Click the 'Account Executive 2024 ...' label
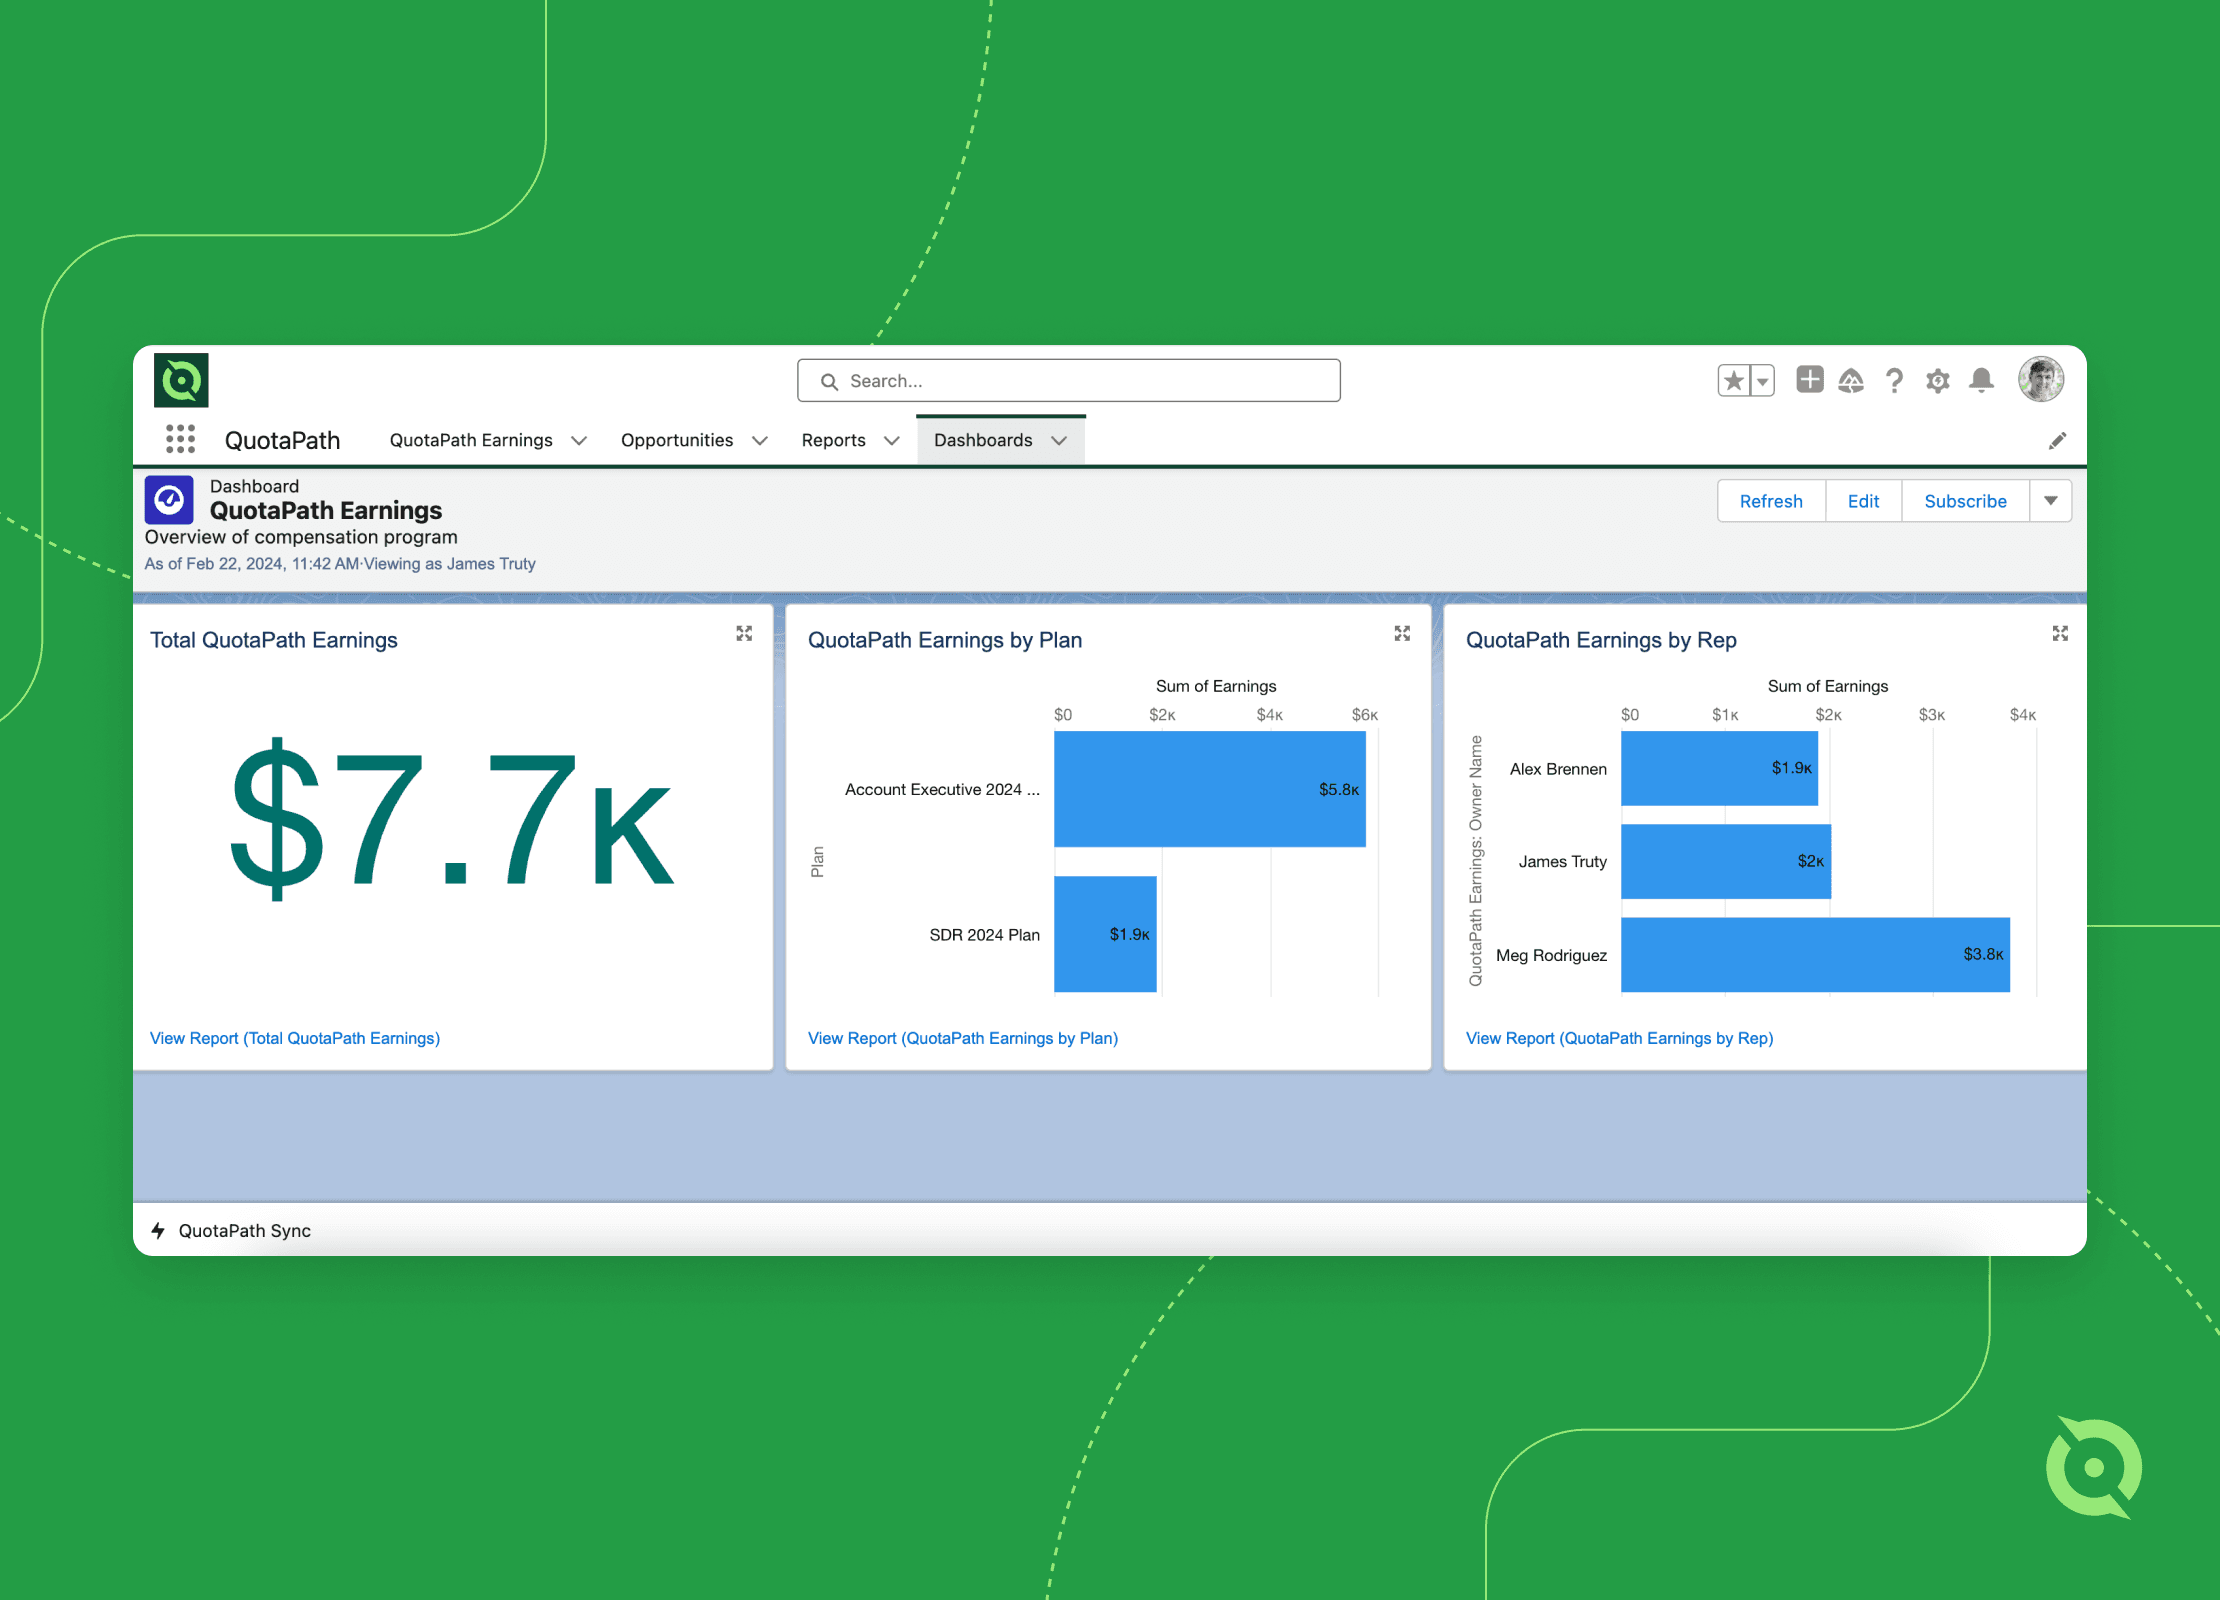Screen dimensions: 2220x1600 pyautogui.click(x=942, y=789)
